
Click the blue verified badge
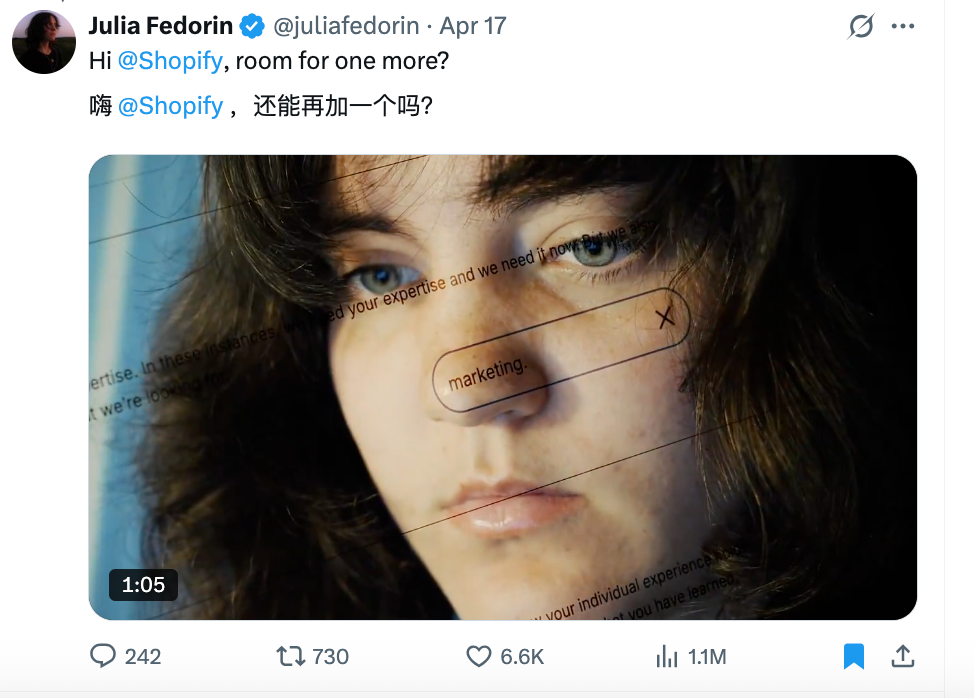pos(251,26)
